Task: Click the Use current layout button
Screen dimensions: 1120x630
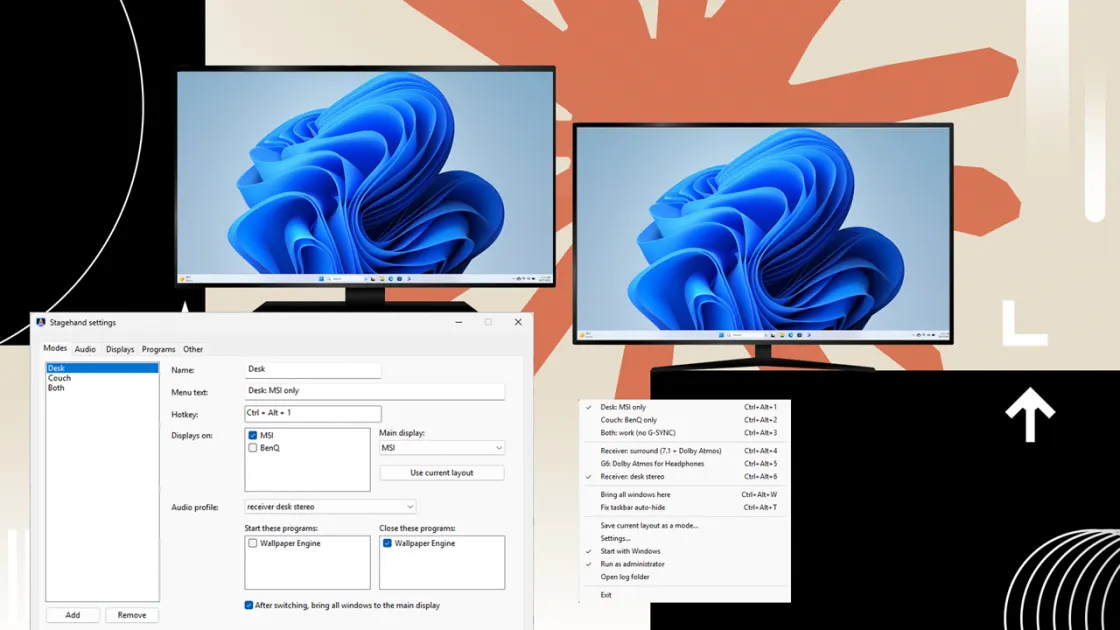Action: (x=441, y=473)
